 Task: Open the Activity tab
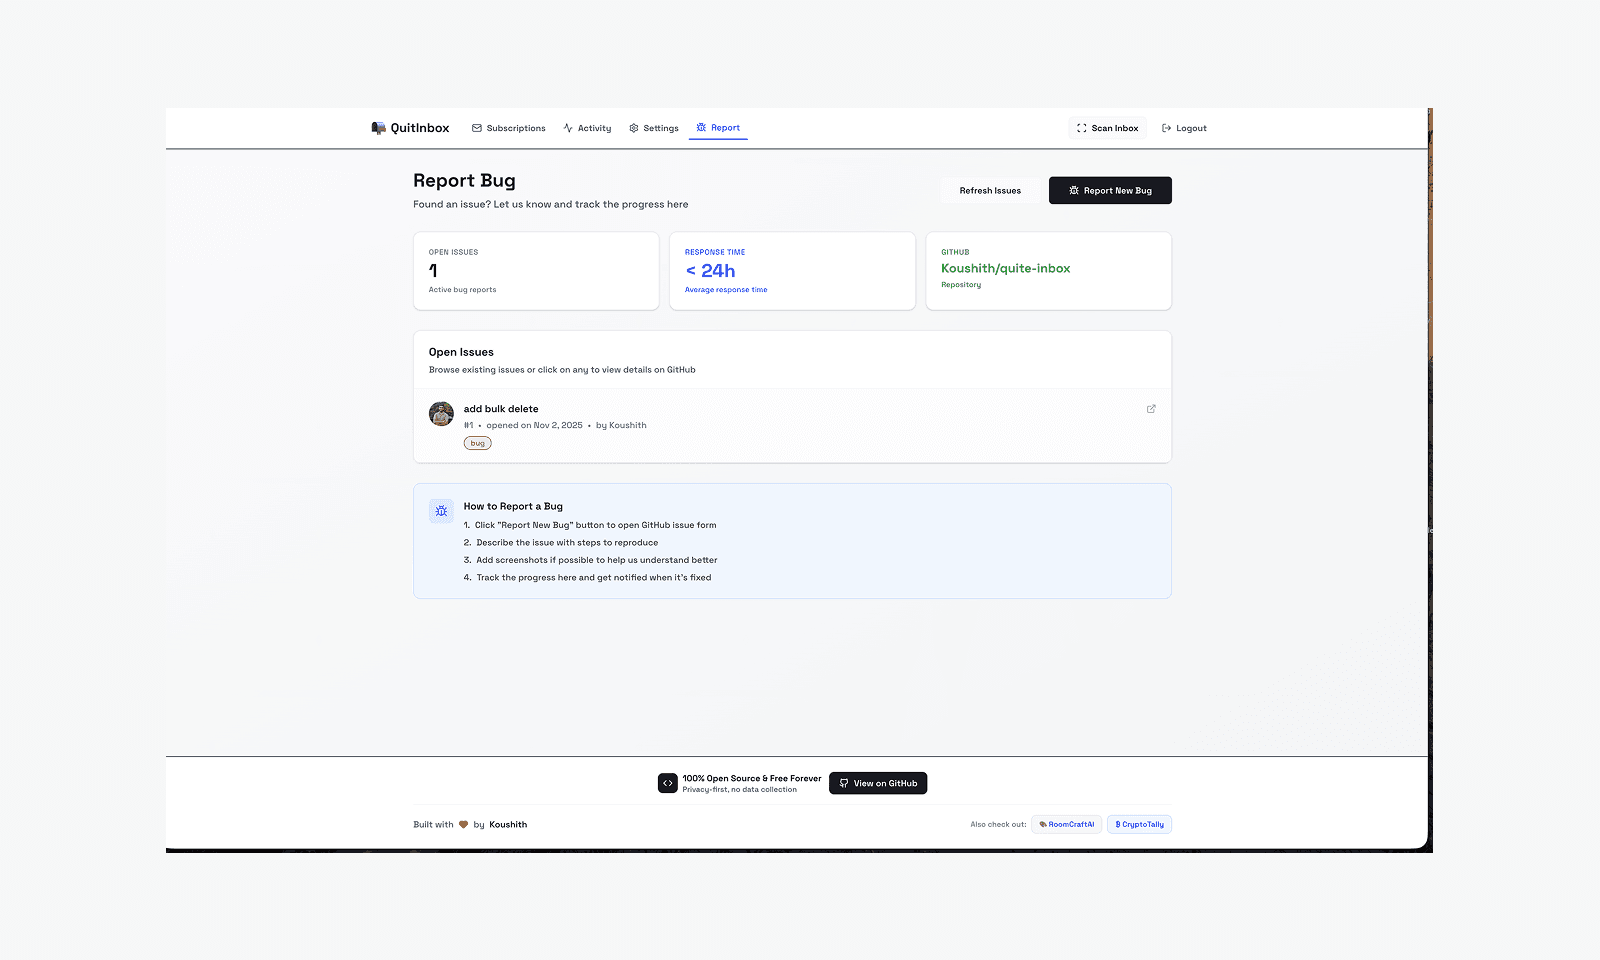point(587,128)
